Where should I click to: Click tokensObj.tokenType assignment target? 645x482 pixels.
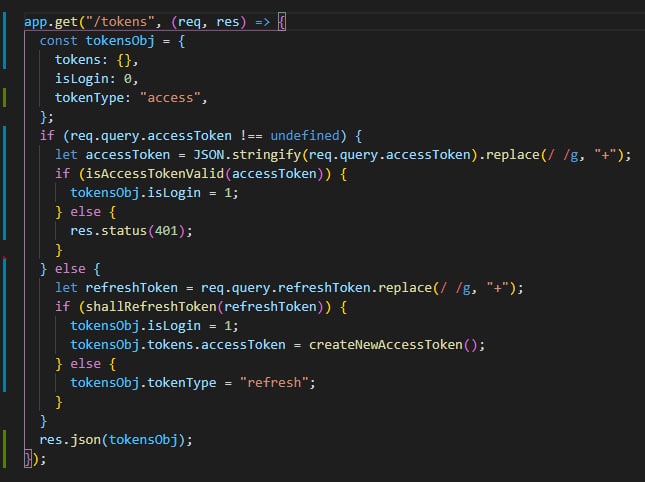tap(143, 382)
